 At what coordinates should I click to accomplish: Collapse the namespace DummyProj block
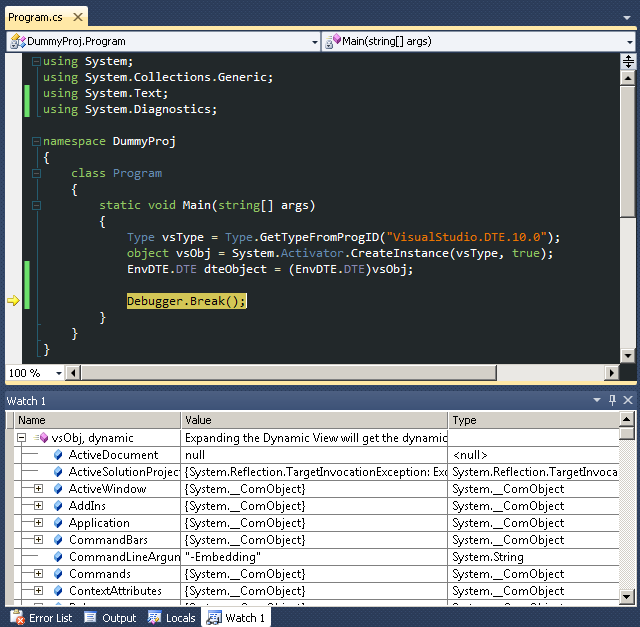point(36,141)
